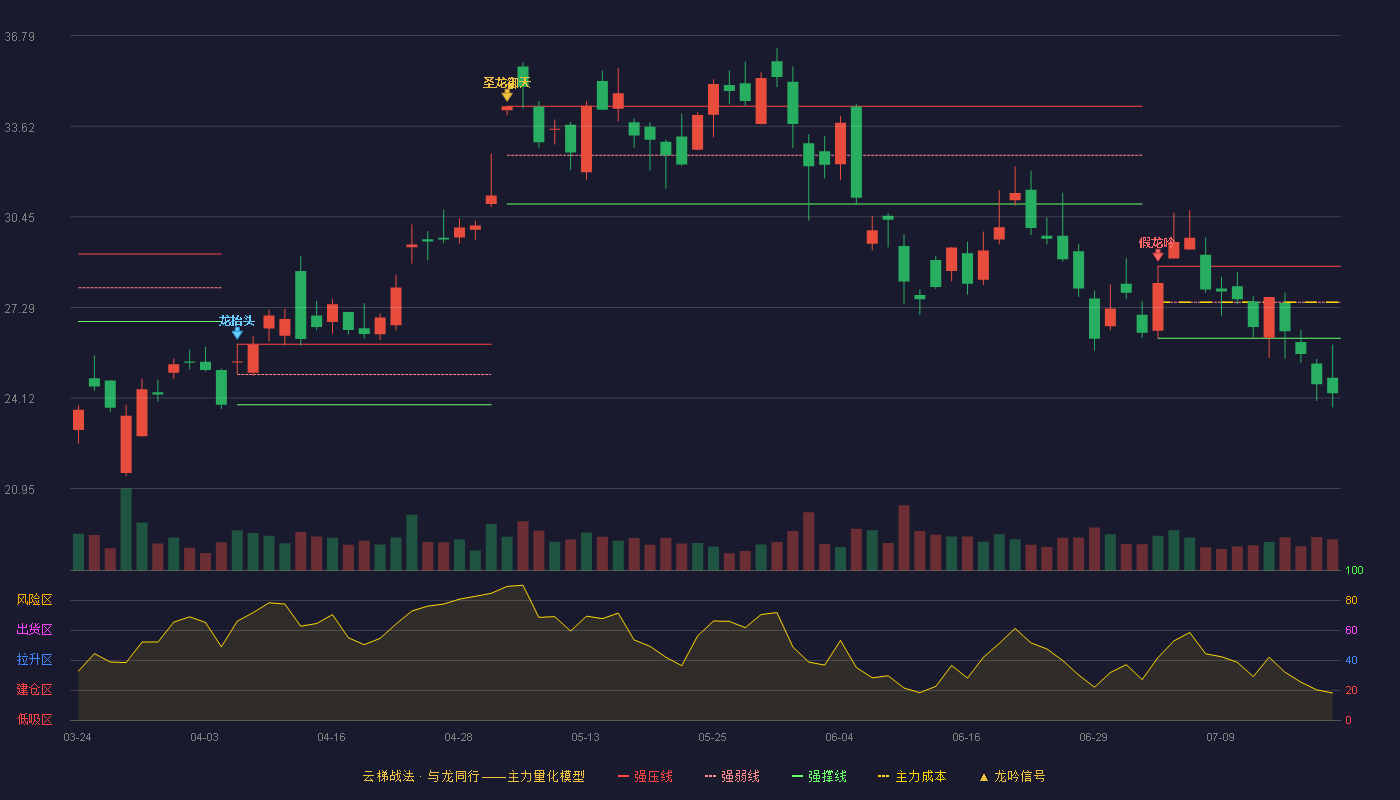Click the 05-13 date label

(x=585, y=737)
